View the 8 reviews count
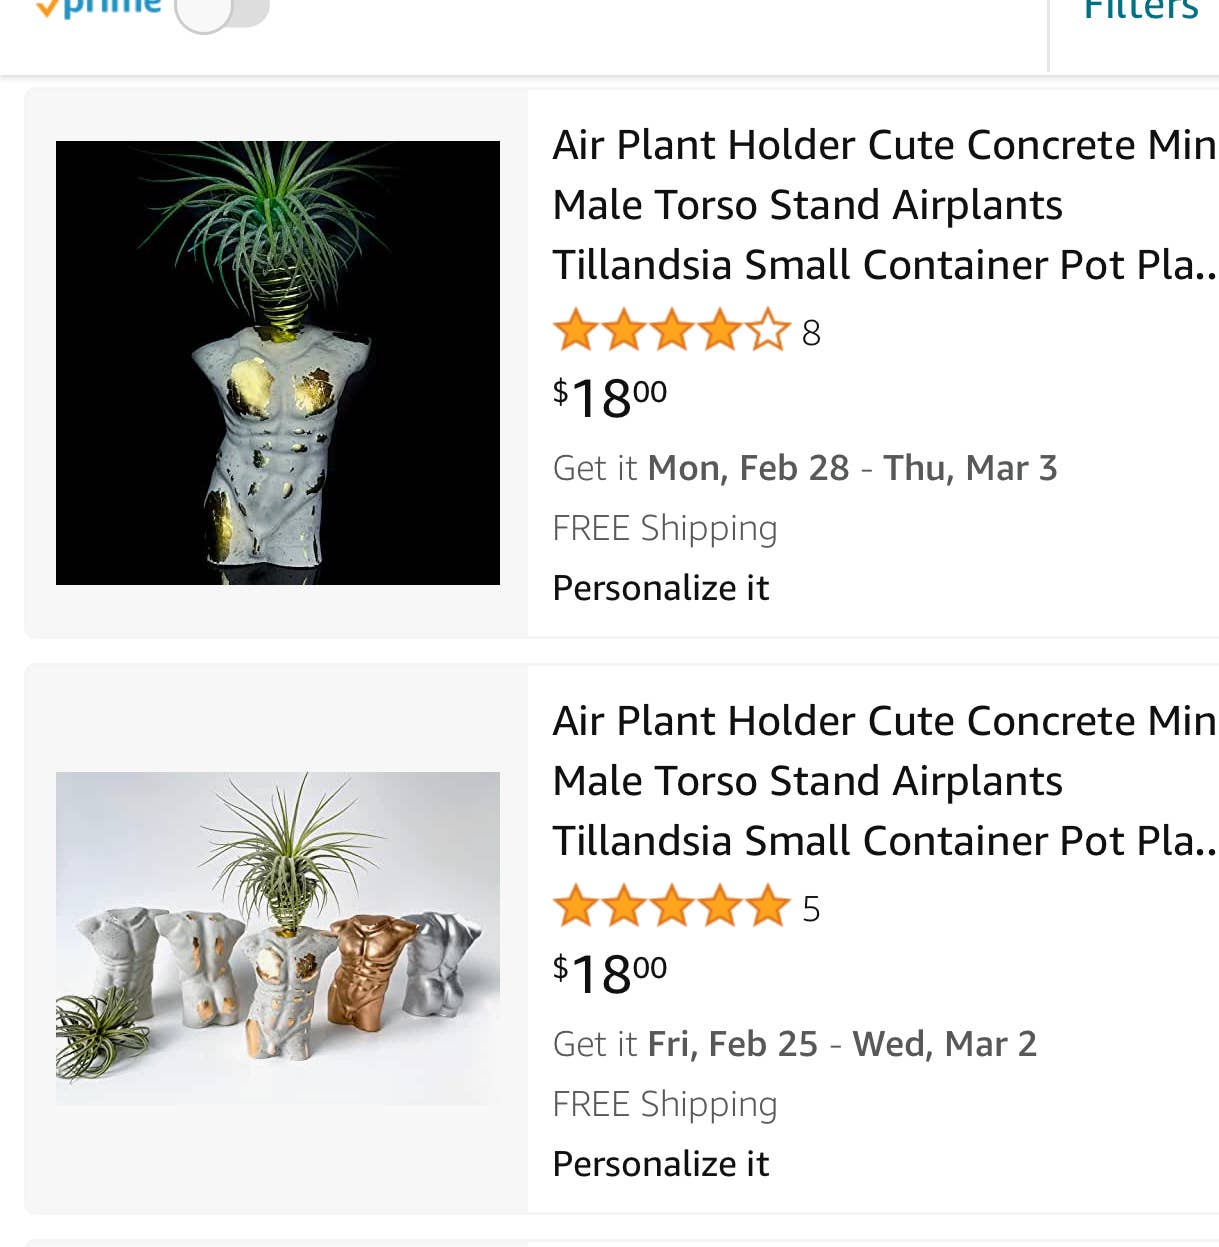Image resolution: width=1219 pixels, height=1247 pixels. tap(811, 333)
